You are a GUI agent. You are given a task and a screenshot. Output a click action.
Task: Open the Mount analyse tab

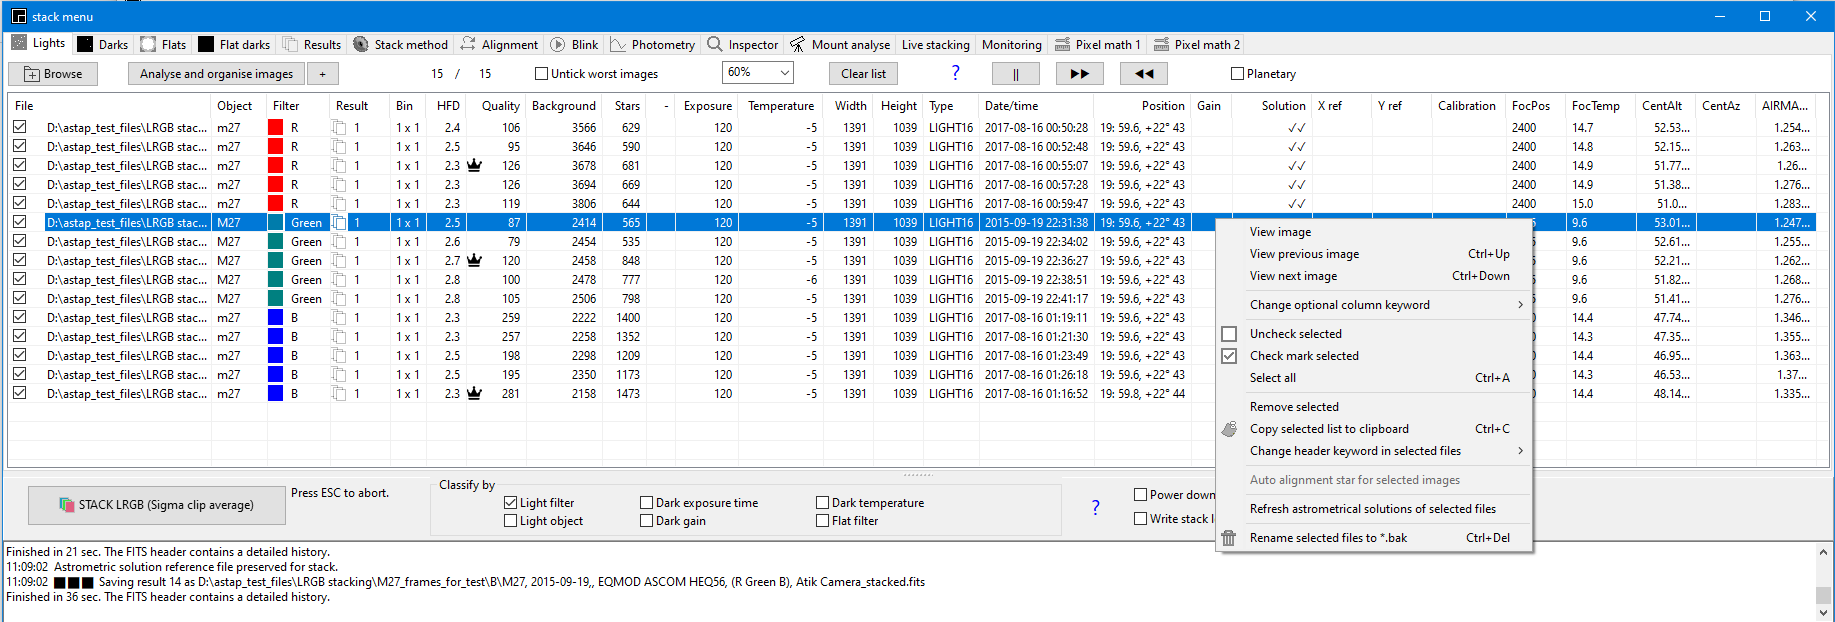coord(840,44)
